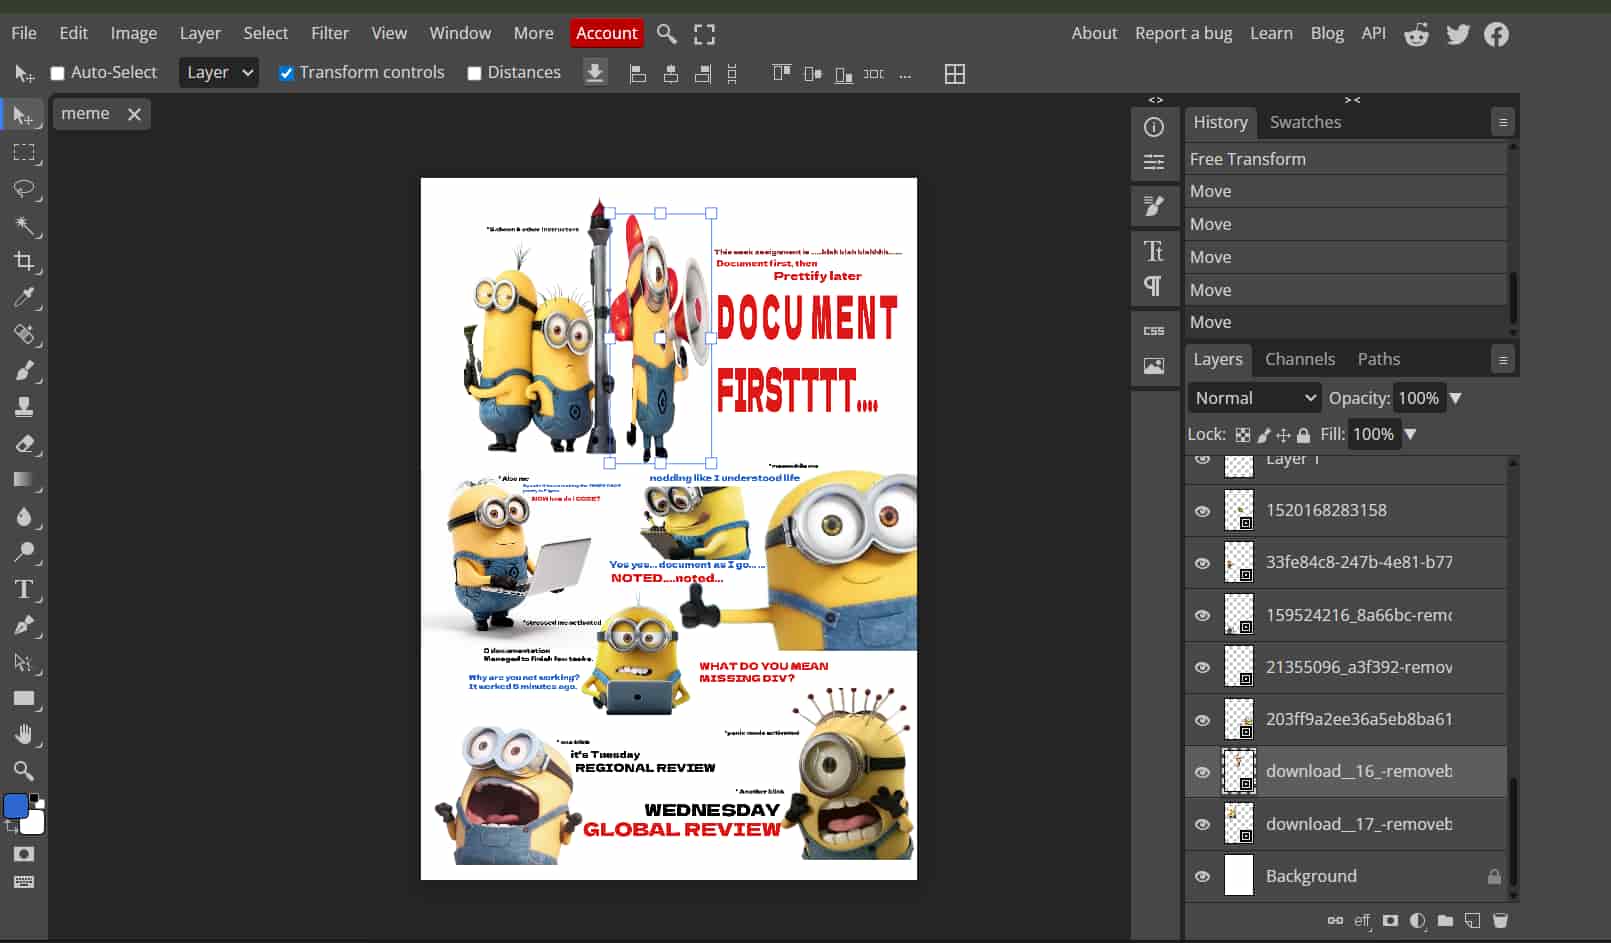
Task: Enable the Auto-Select checkbox
Action: [58, 73]
